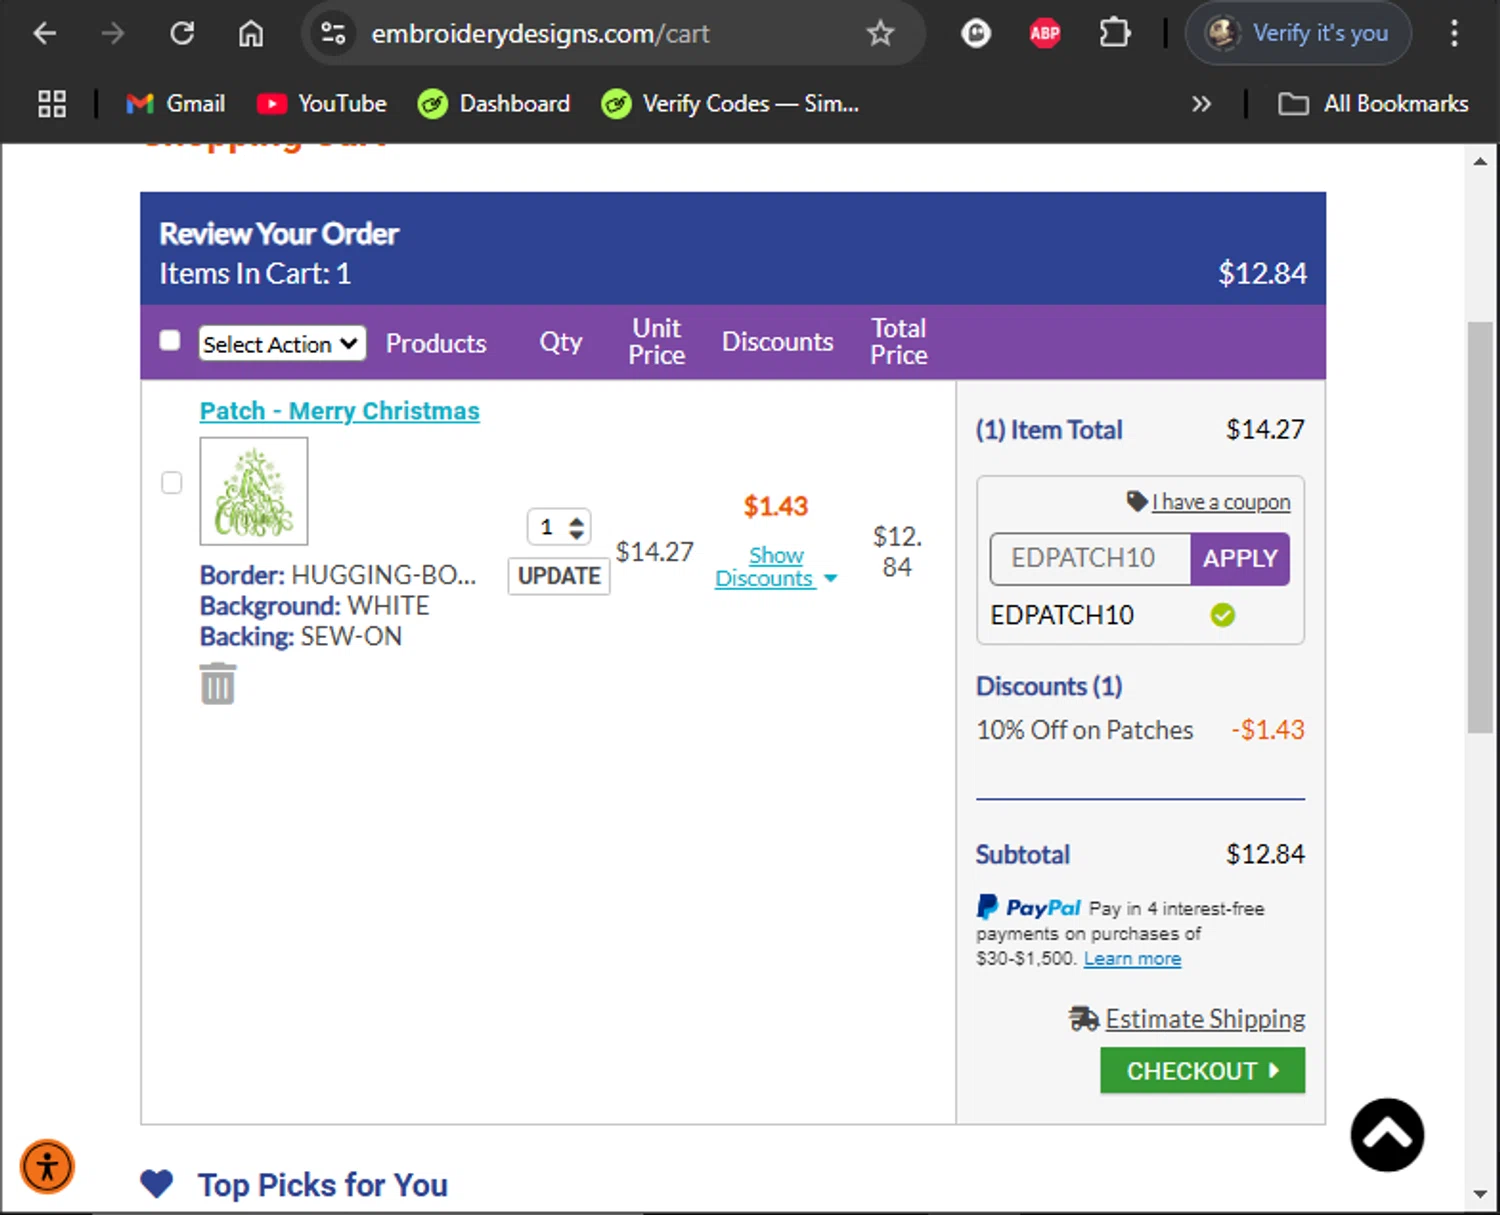Open the ABP ad blocker extension
This screenshot has height=1215, width=1500.
(x=1045, y=34)
